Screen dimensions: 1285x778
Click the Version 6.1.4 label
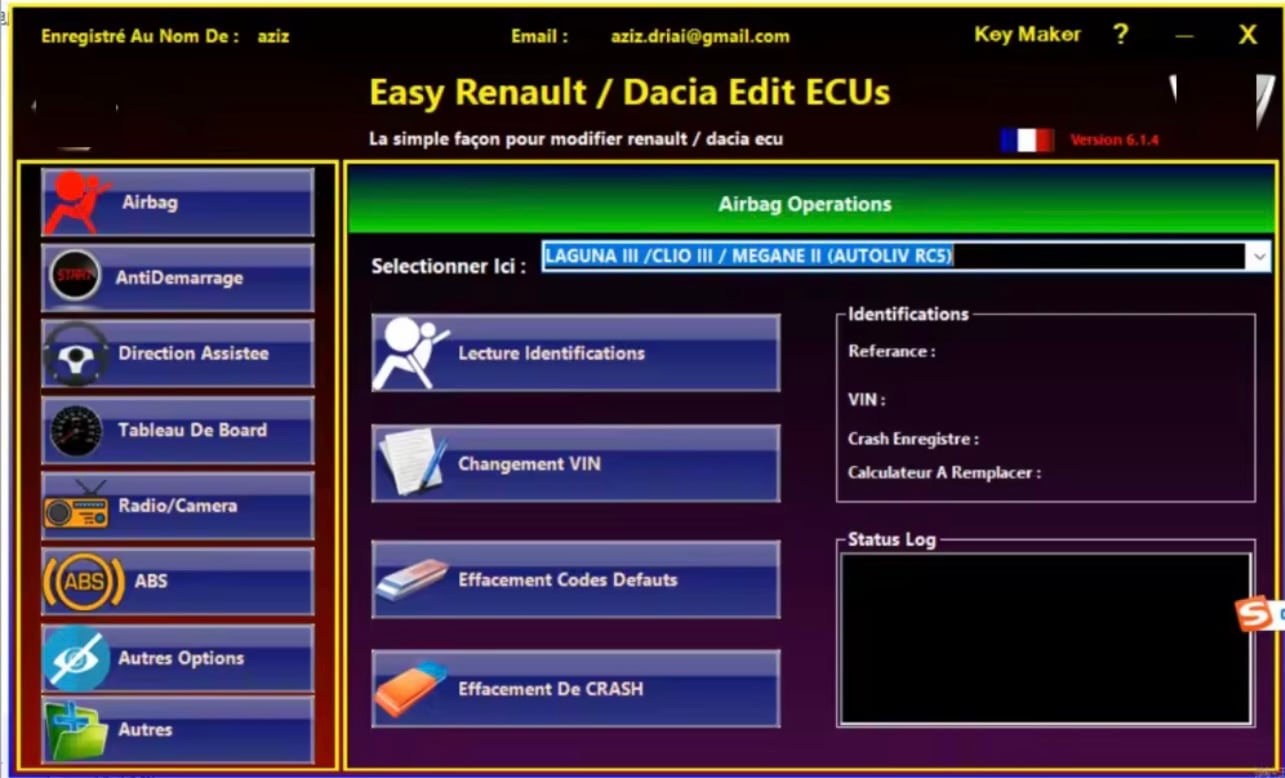[1114, 140]
